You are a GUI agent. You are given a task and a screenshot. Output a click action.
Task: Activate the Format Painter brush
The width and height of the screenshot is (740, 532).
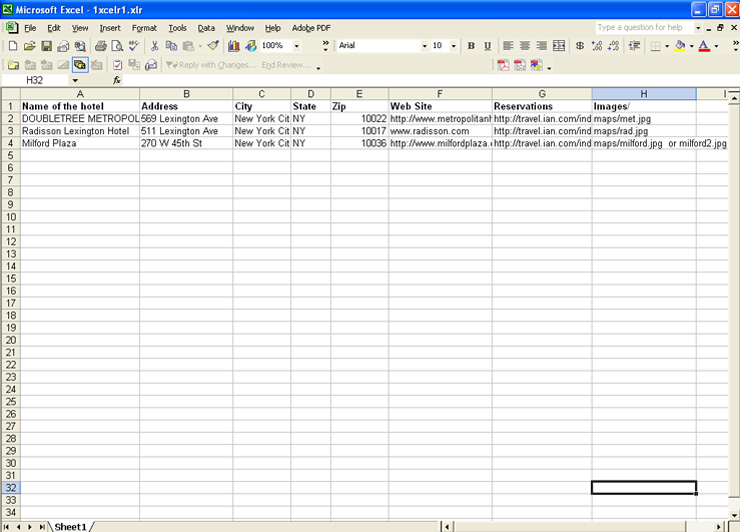(x=213, y=46)
